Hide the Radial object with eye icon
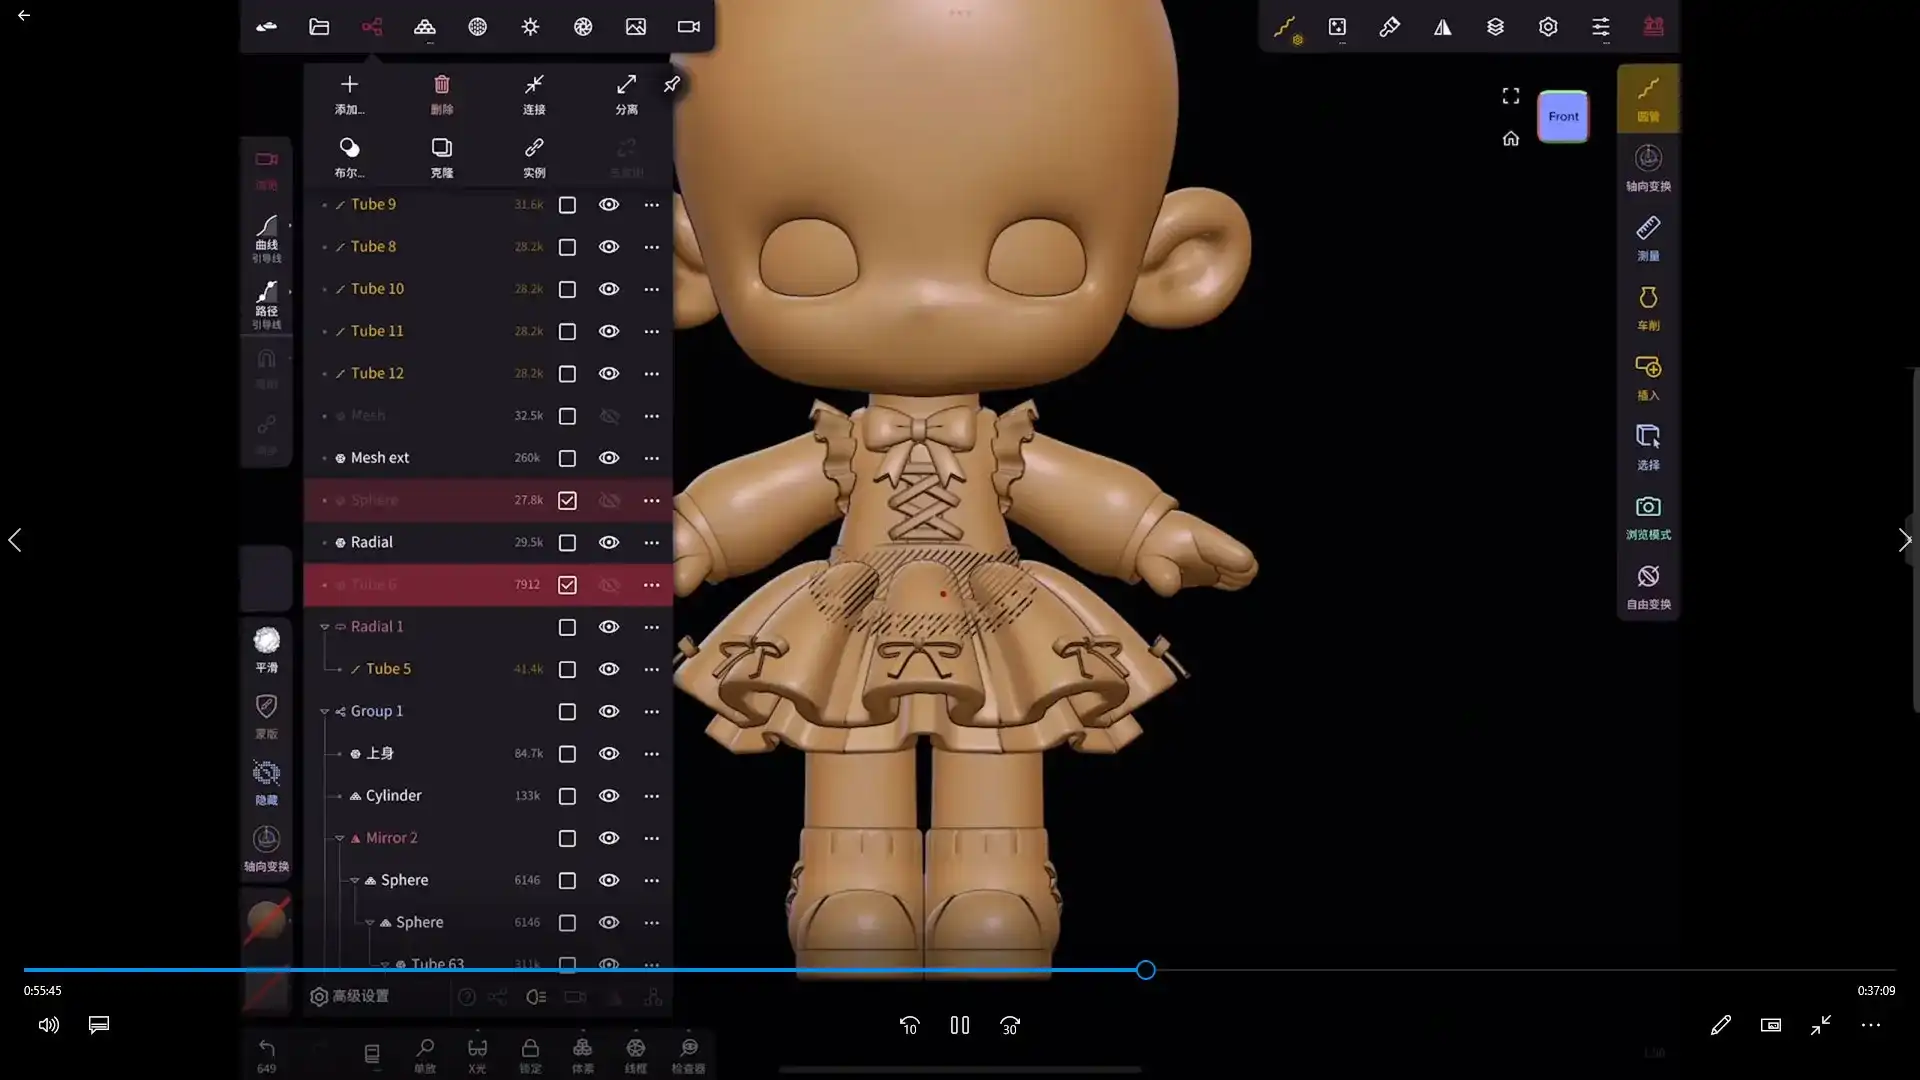 tap(608, 542)
